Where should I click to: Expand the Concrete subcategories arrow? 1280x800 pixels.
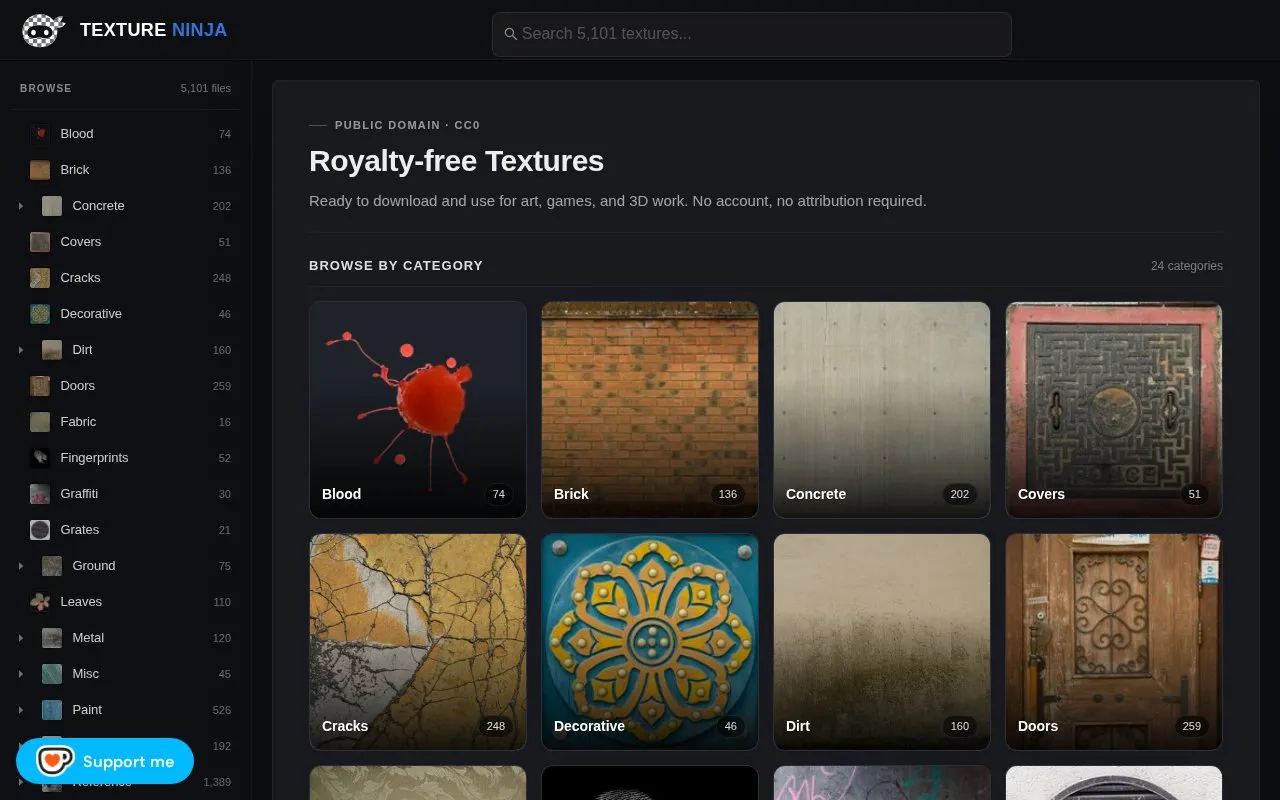(21, 205)
